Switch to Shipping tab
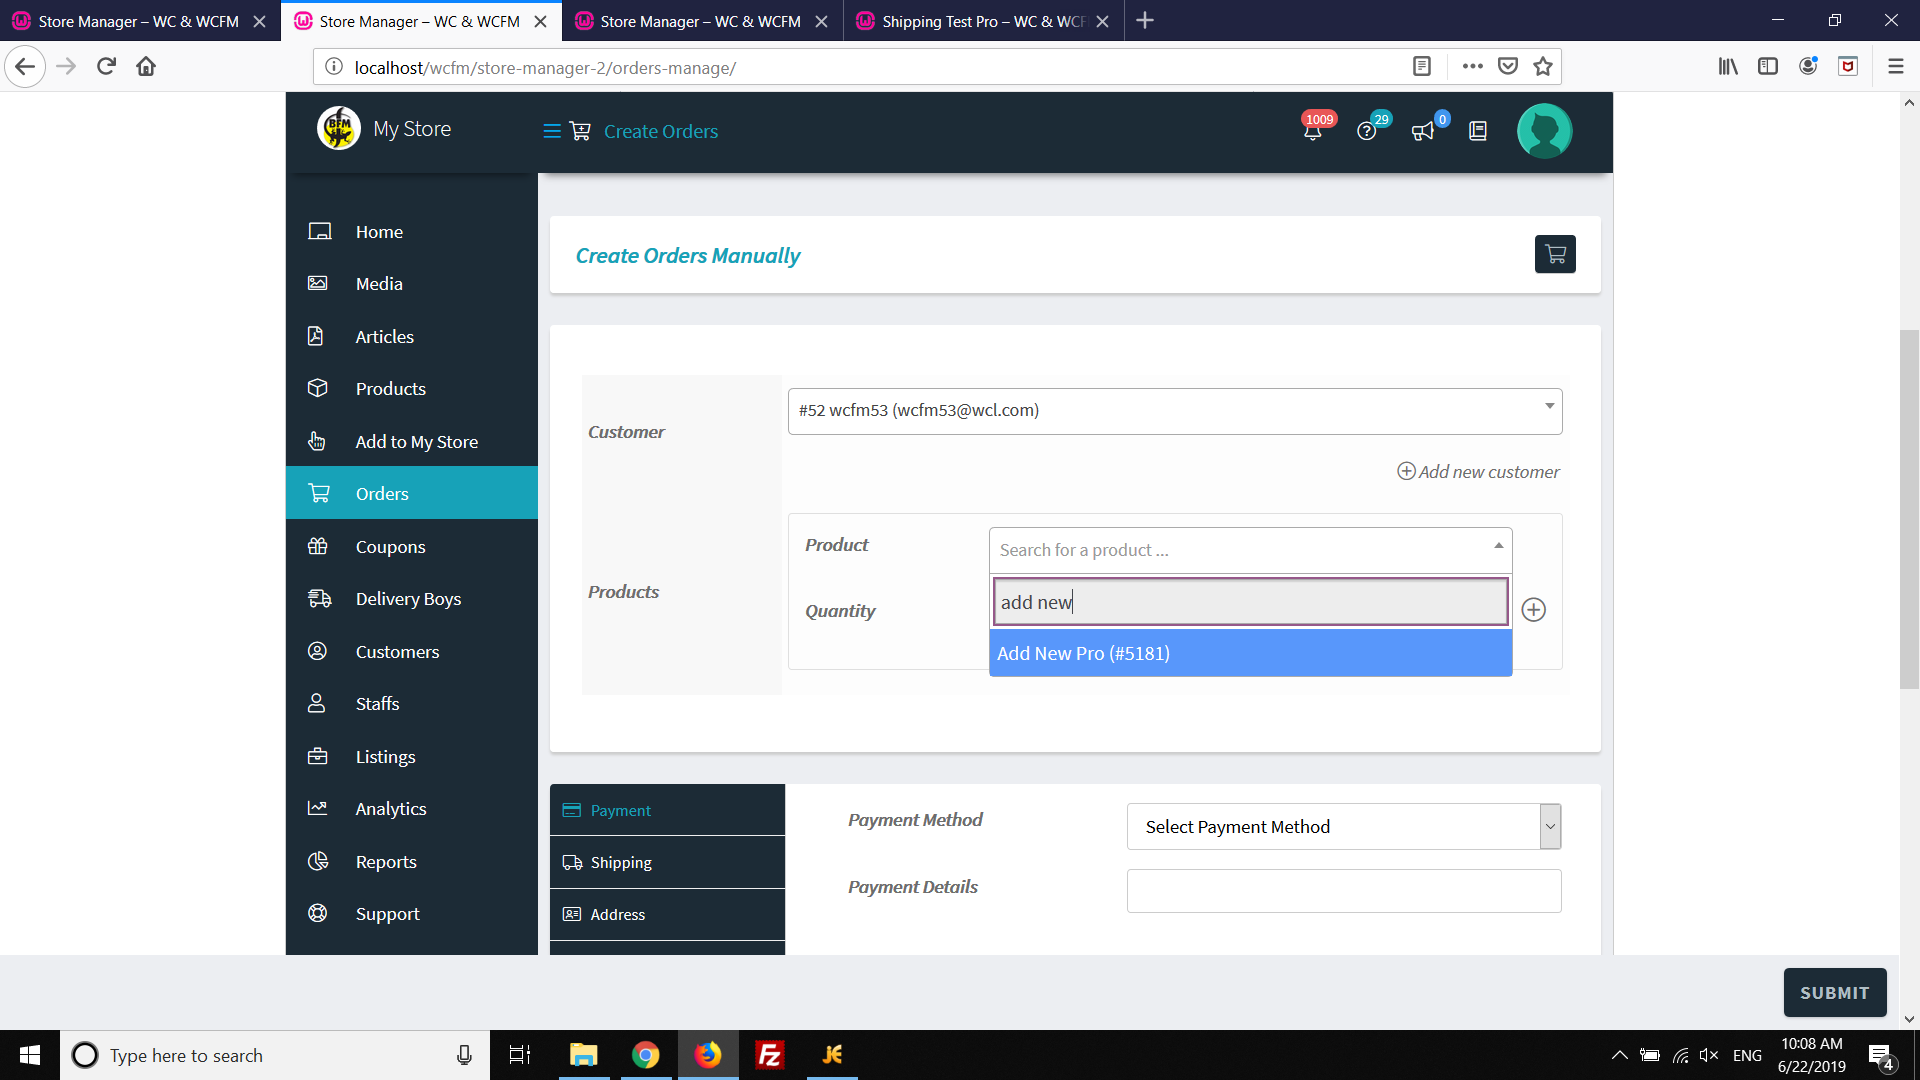Image resolution: width=1920 pixels, height=1080 pixels. click(667, 863)
